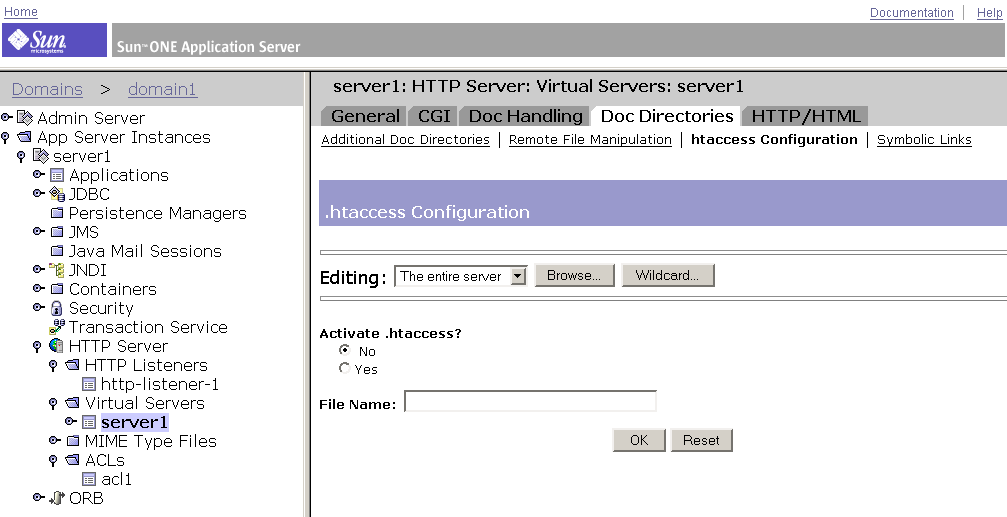Screen dimensions: 1007x517
Task: Select the Transaction Service tree label
Action: [148, 327]
